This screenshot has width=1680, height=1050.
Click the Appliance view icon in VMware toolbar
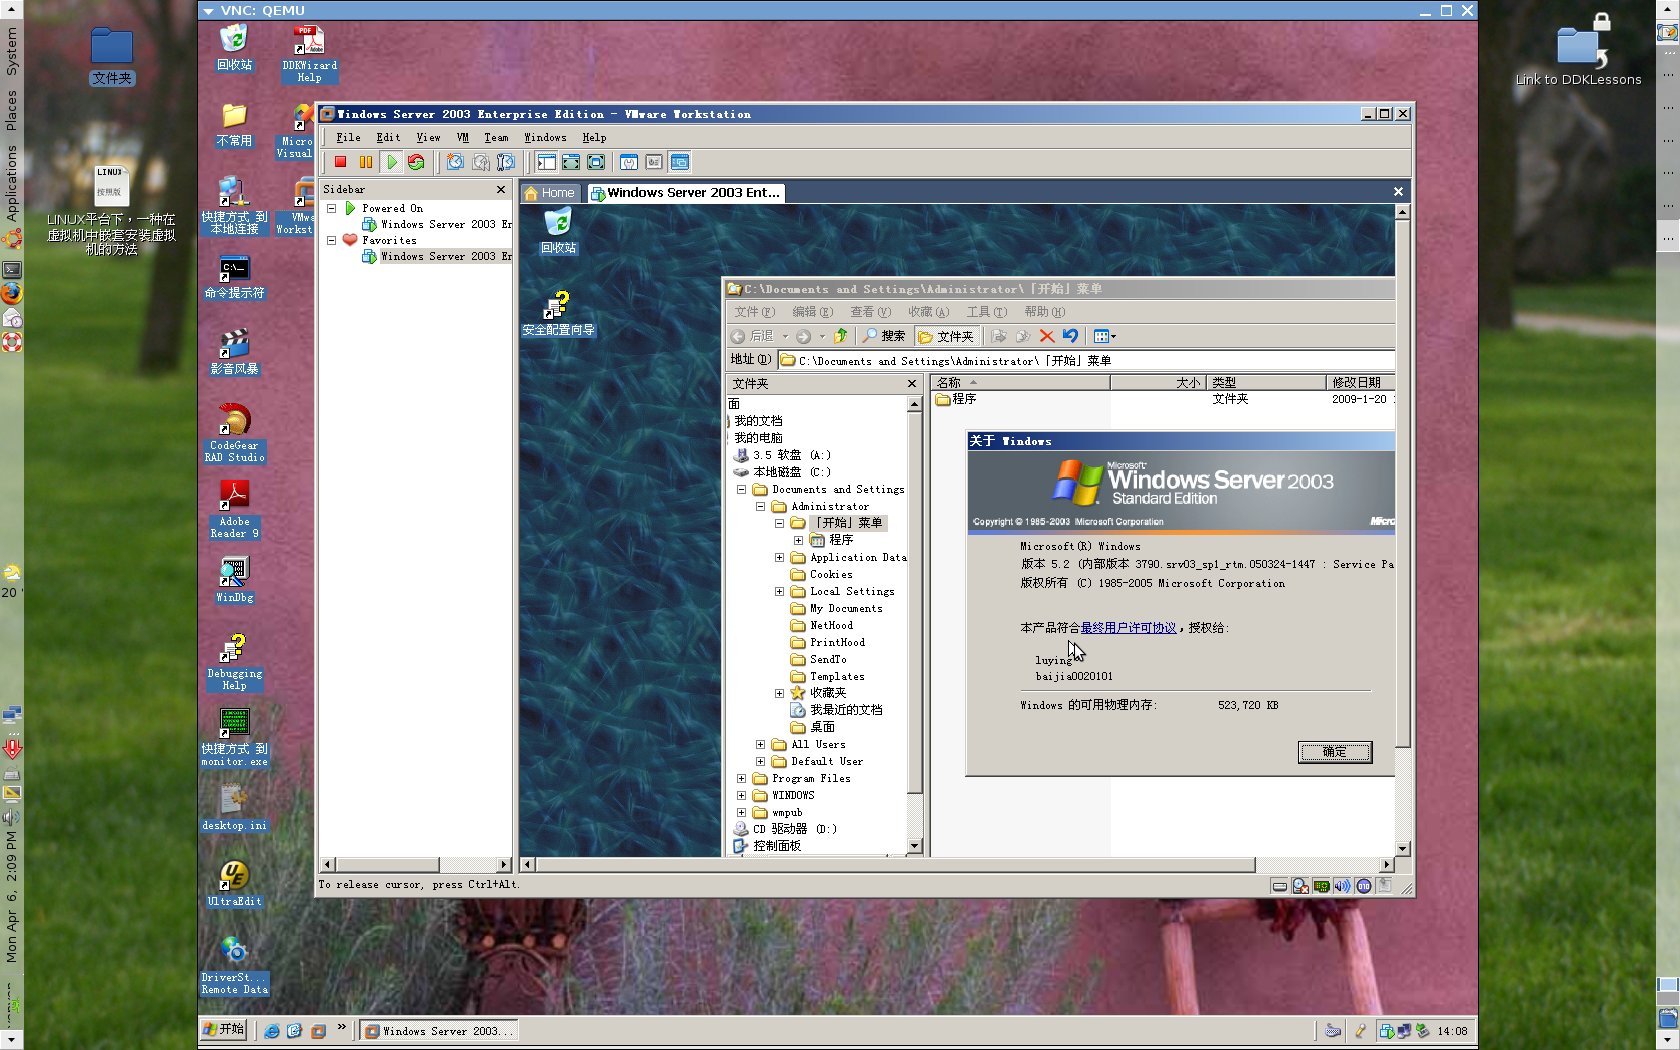click(x=654, y=162)
